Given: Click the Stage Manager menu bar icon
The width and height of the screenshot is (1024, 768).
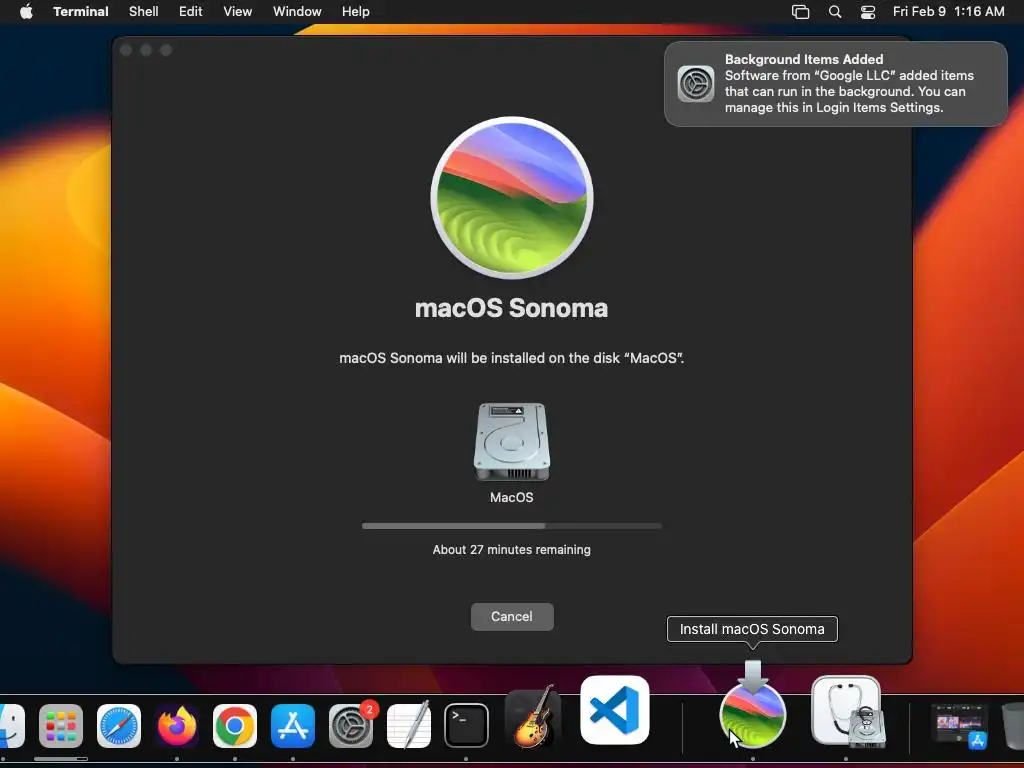Looking at the screenshot, I should point(801,12).
